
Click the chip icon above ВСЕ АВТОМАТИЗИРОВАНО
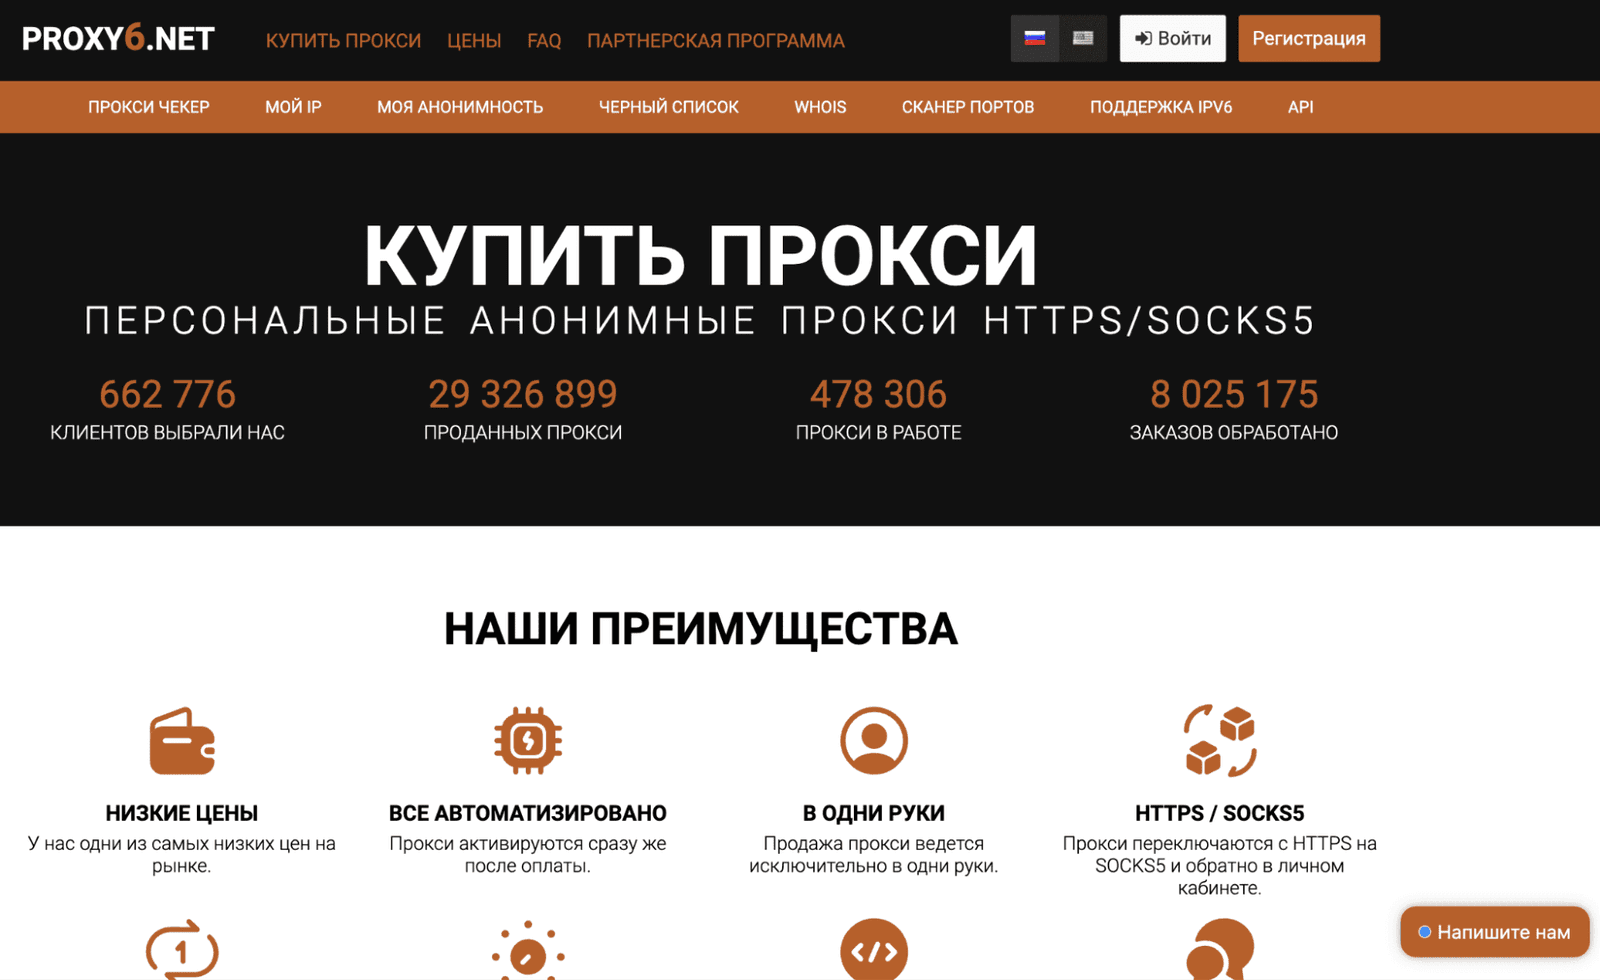click(x=528, y=741)
